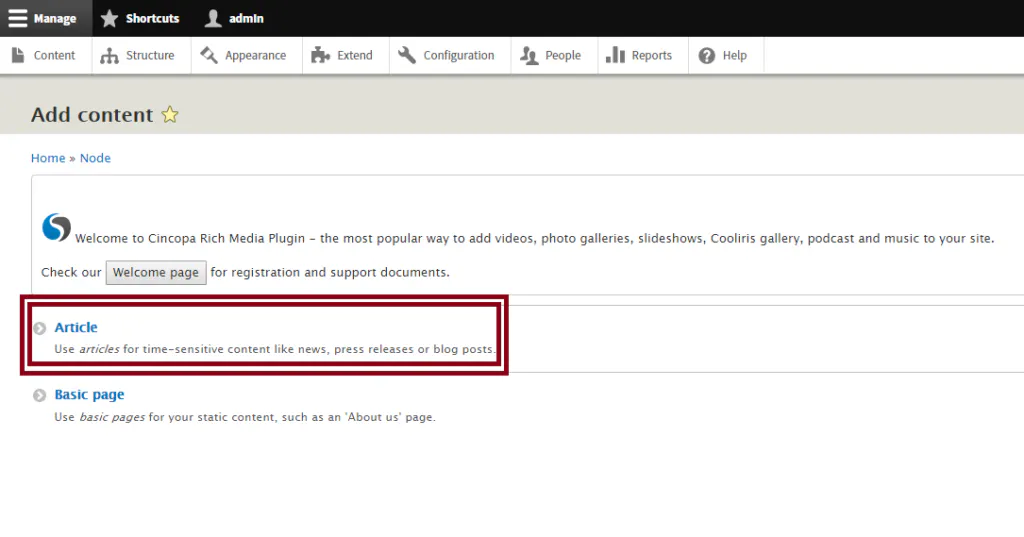Select the Article content type link
Viewport: 1024px width, 537px height.
(x=76, y=327)
